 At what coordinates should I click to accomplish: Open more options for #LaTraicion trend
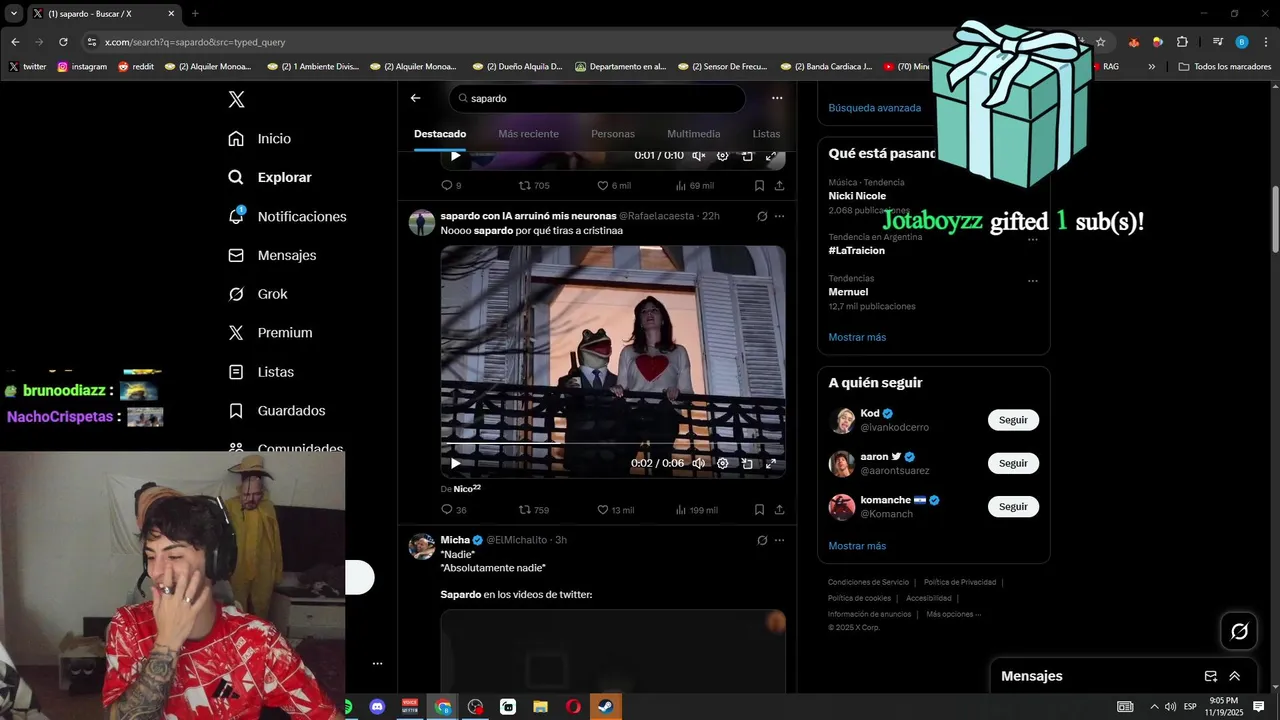point(1033,239)
